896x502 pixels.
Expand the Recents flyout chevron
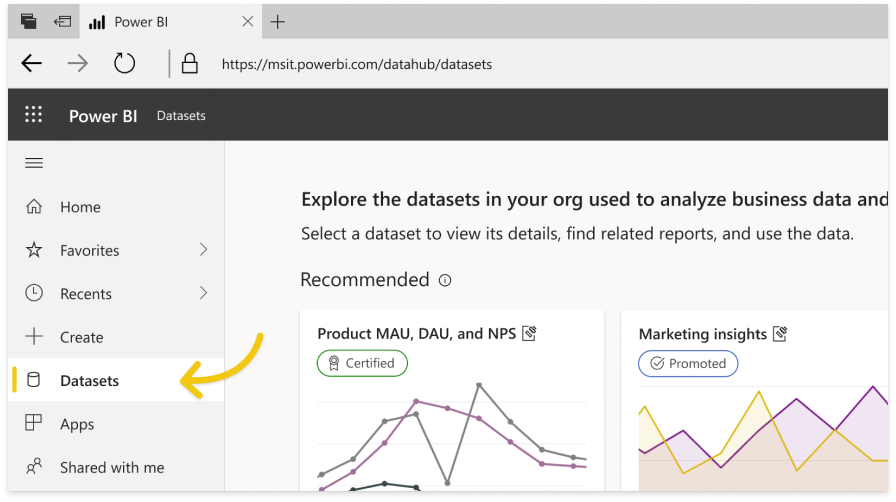coord(203,293)
